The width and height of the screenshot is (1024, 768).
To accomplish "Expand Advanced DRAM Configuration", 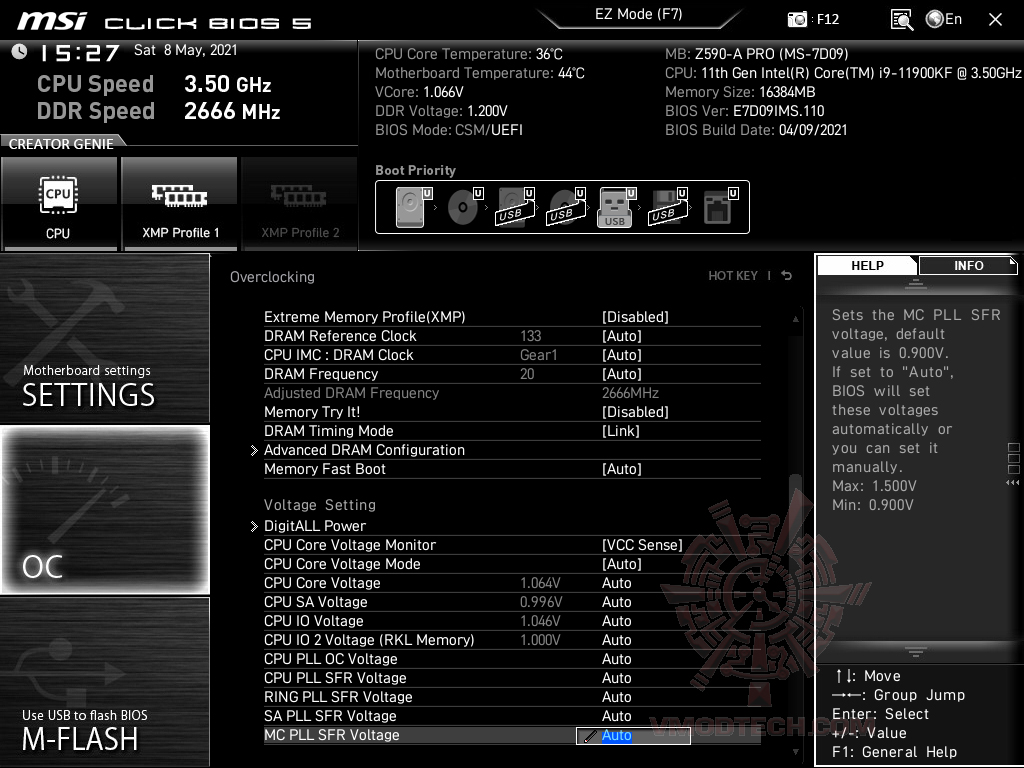I will coord(364,449).
